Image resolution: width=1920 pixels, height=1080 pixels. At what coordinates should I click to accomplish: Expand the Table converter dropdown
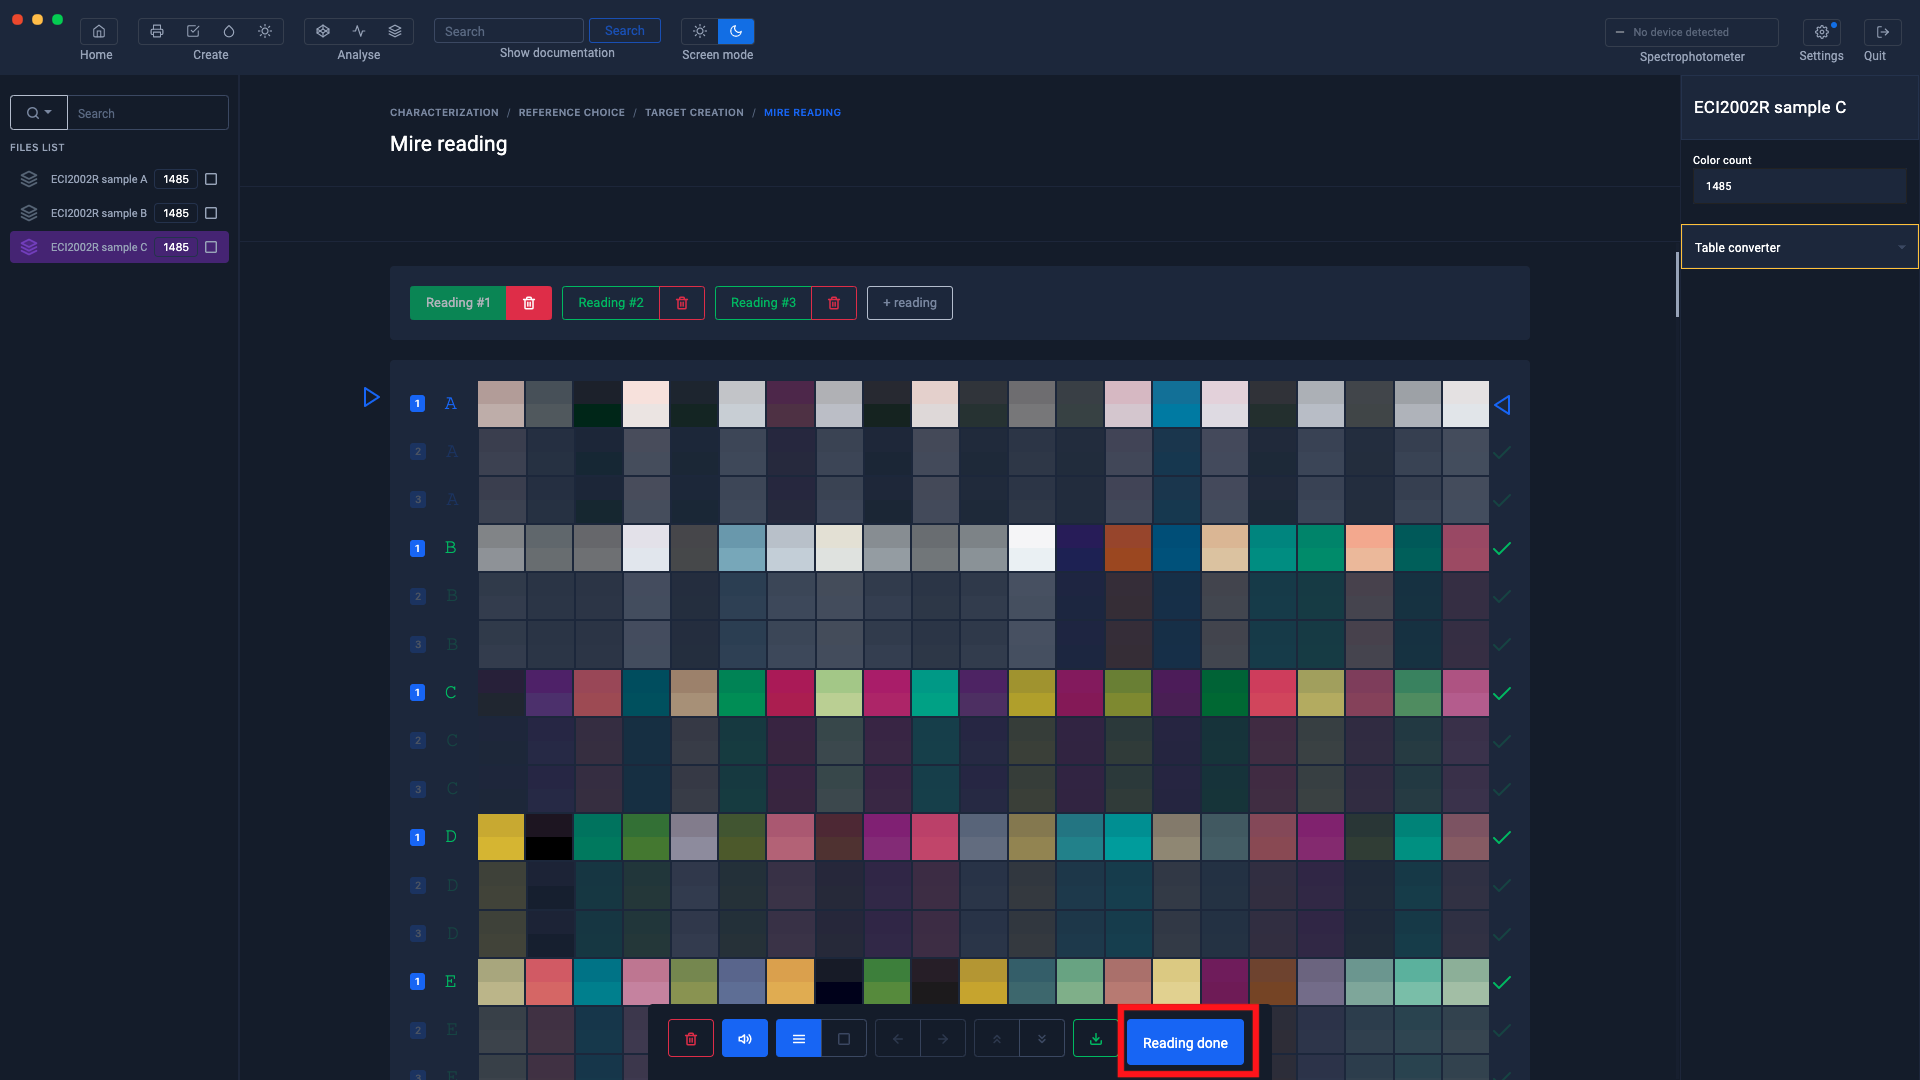(x=1799, y=247)
